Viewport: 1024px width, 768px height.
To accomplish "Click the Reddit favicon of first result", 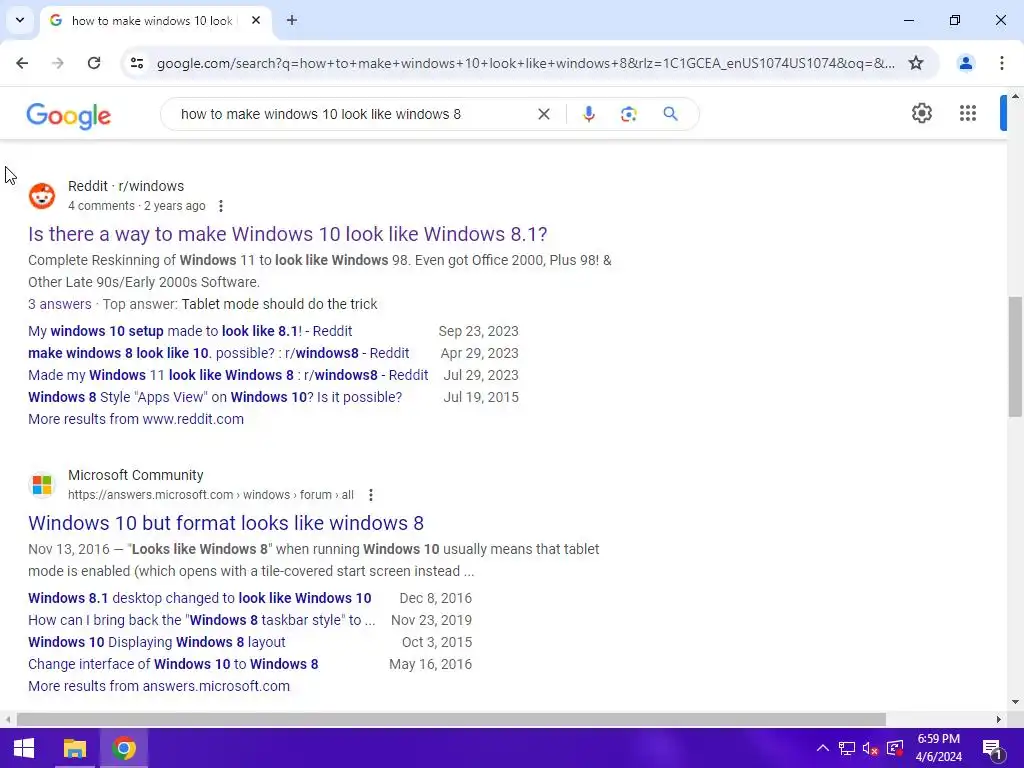I will [x=42, y=196].
